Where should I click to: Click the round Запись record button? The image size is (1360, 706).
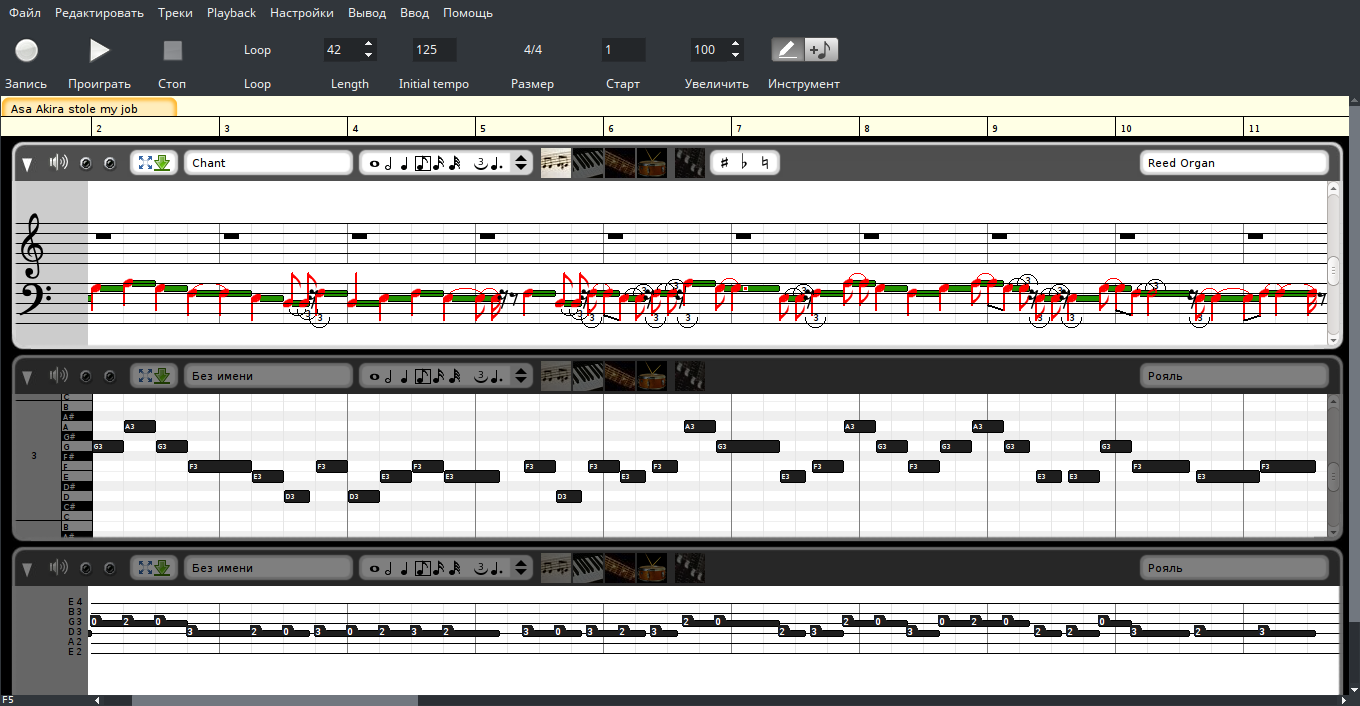(x=27, y=50)
